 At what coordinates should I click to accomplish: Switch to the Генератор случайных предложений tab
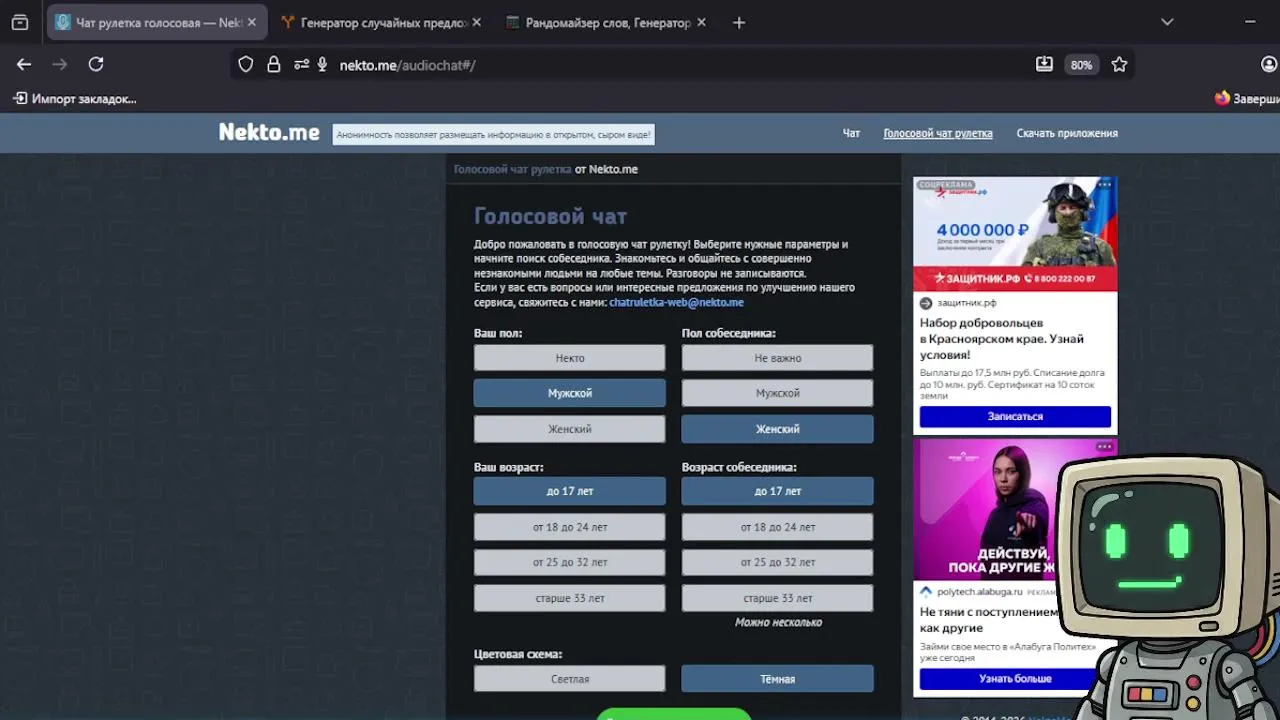tap(380, 22)
